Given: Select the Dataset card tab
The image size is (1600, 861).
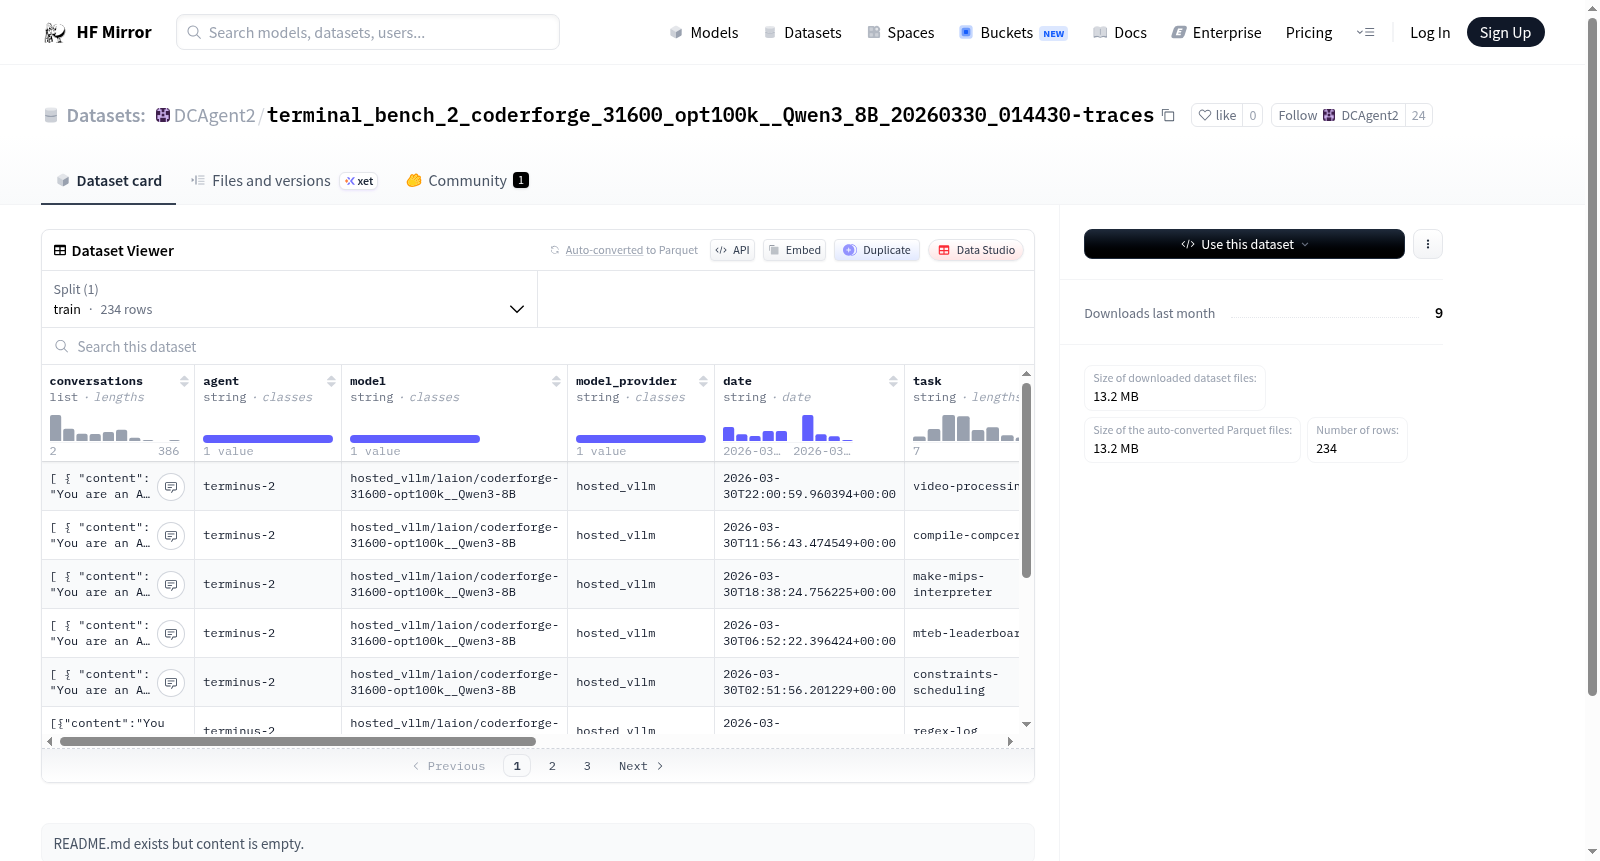Looking at the screenshot, I should tap(109, 181).
